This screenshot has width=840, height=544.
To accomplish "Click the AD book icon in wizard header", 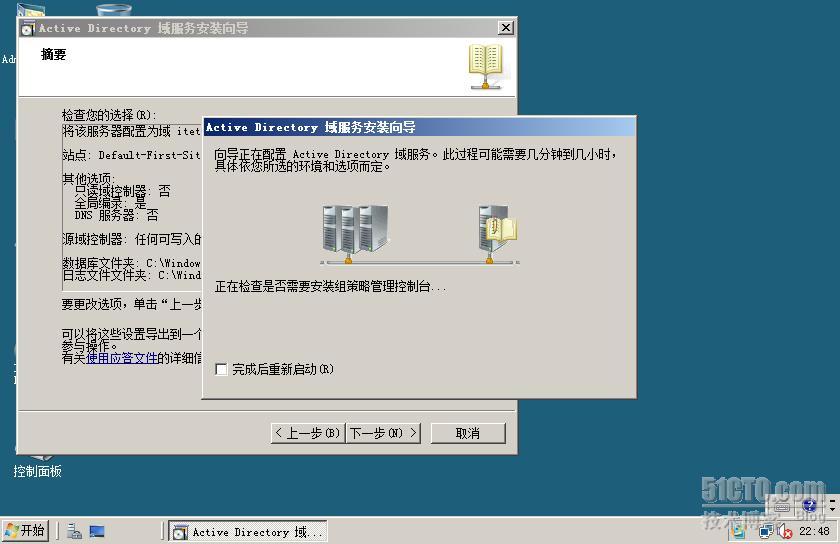I will point(485,67).
